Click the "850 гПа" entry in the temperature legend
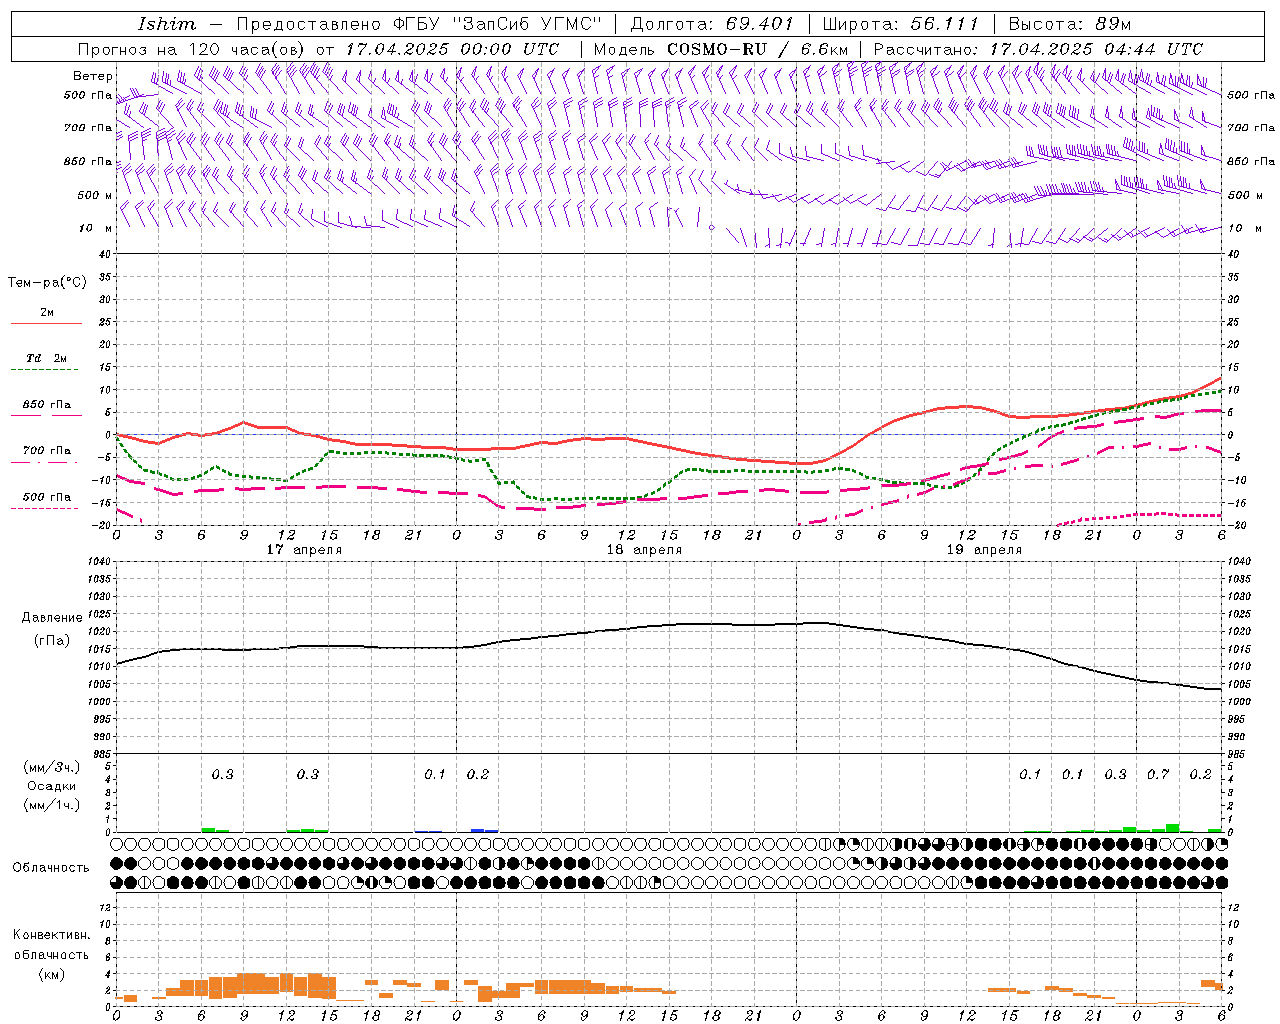 click(46, 405)
